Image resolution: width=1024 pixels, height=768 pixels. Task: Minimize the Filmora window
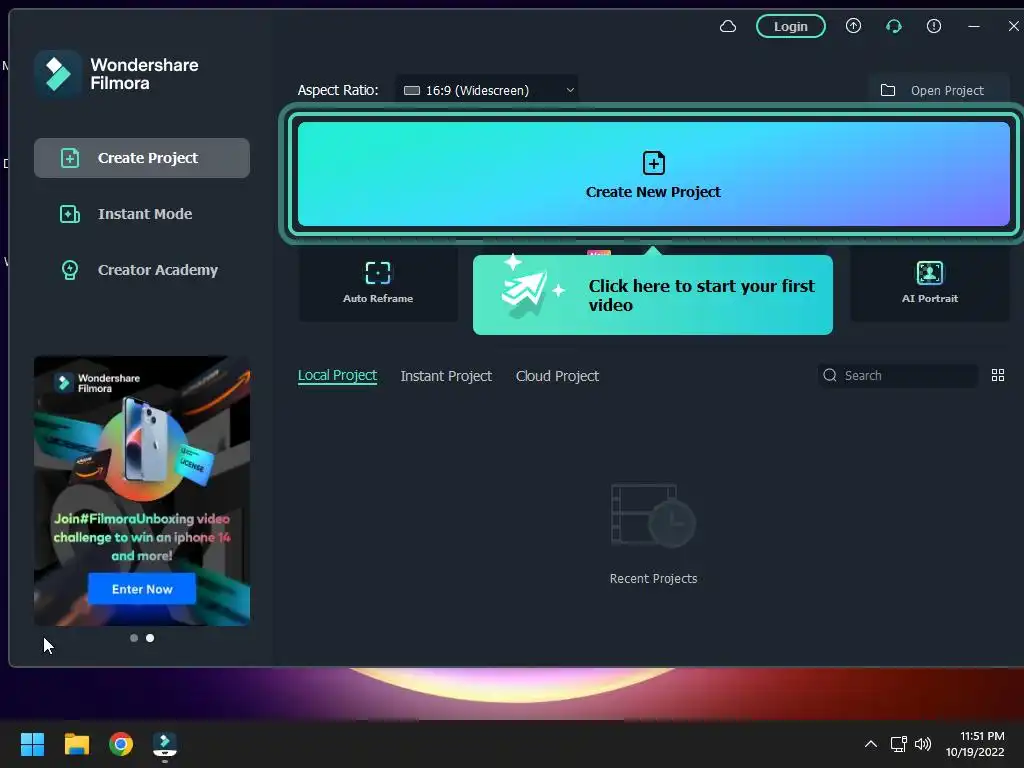click(x=974, y=26)
